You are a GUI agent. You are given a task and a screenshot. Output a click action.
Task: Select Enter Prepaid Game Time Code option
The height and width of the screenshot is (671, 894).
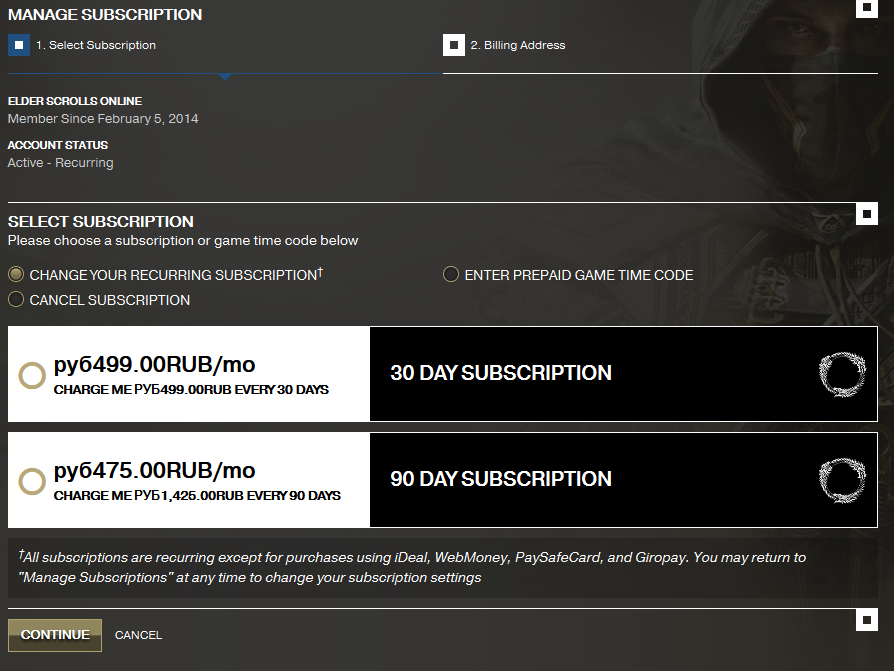451,275
